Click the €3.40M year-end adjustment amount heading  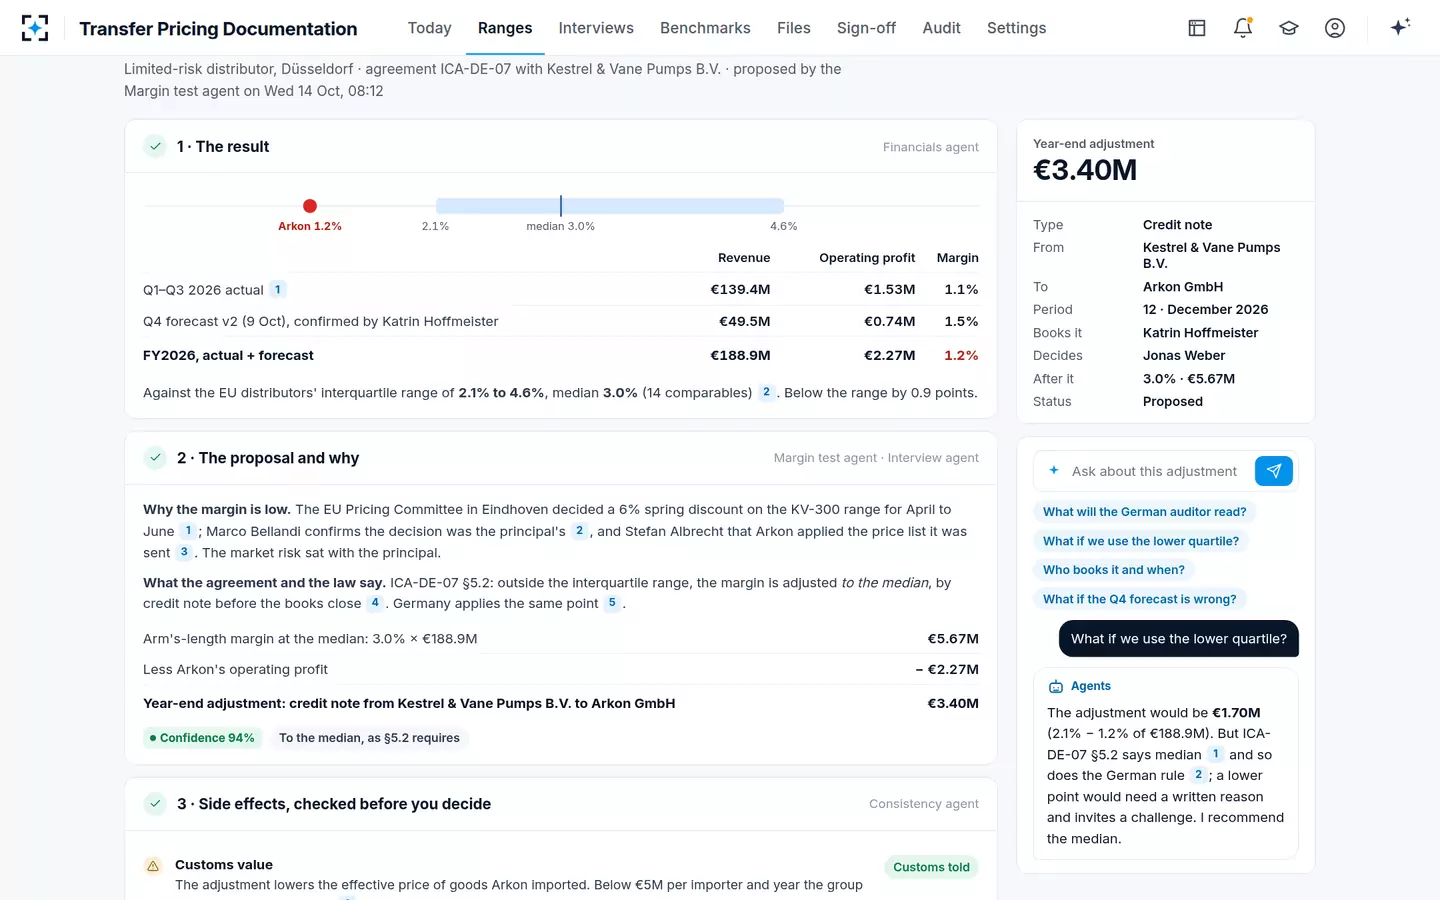[1085, 170]
